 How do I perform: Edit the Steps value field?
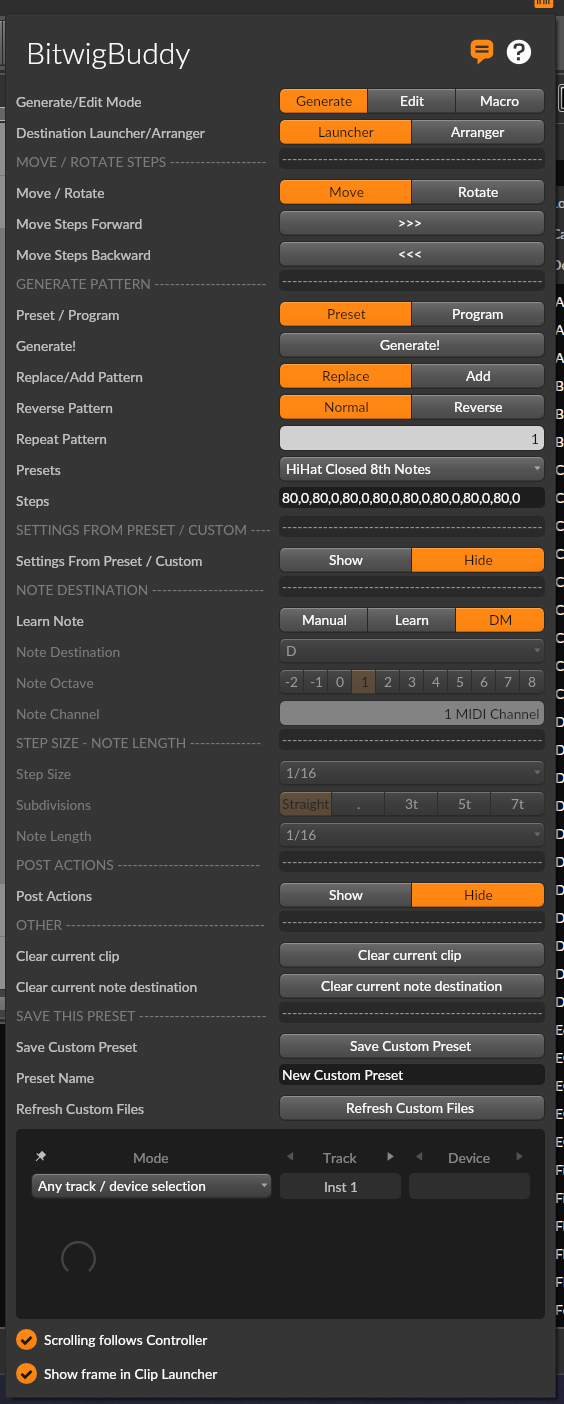tap(412, 498)
